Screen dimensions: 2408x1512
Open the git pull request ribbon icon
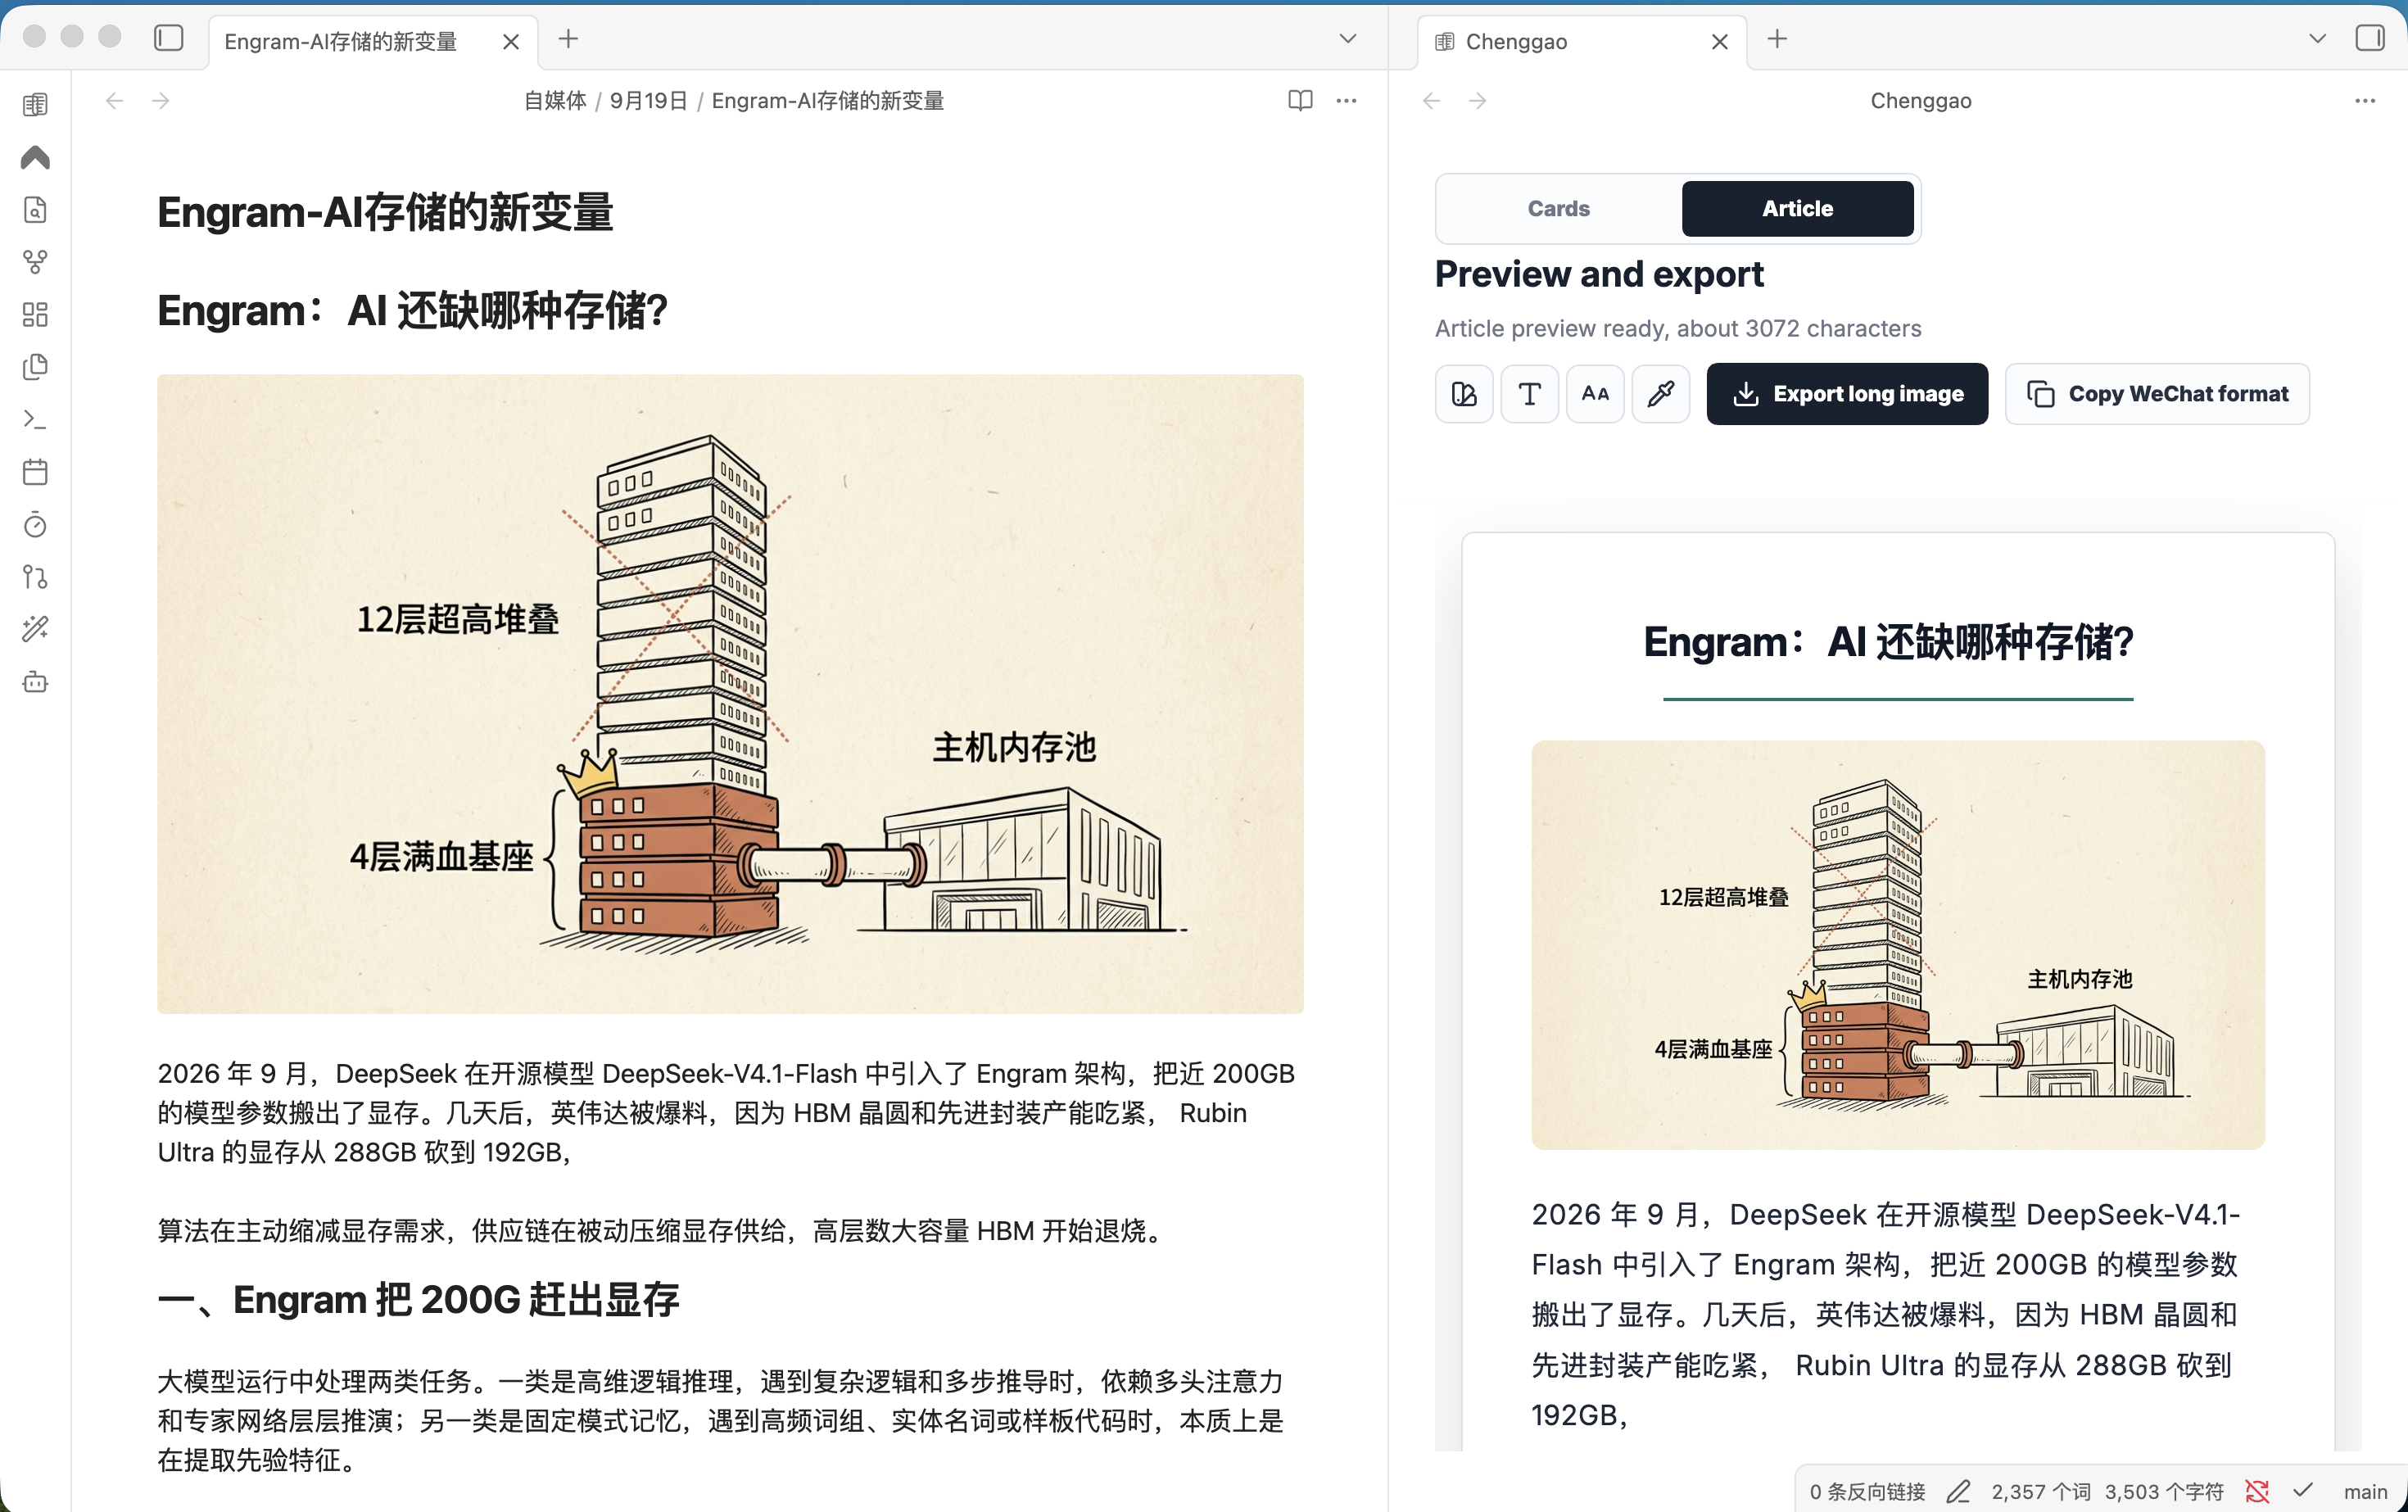(35, 577)
